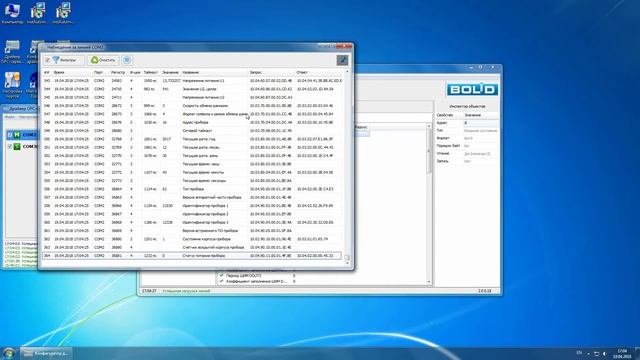Image resolution: width=640 pixels, height=360 pixels.
Task: Toggle the checkbox left of Filters funnel
Action: click(47, 60)
